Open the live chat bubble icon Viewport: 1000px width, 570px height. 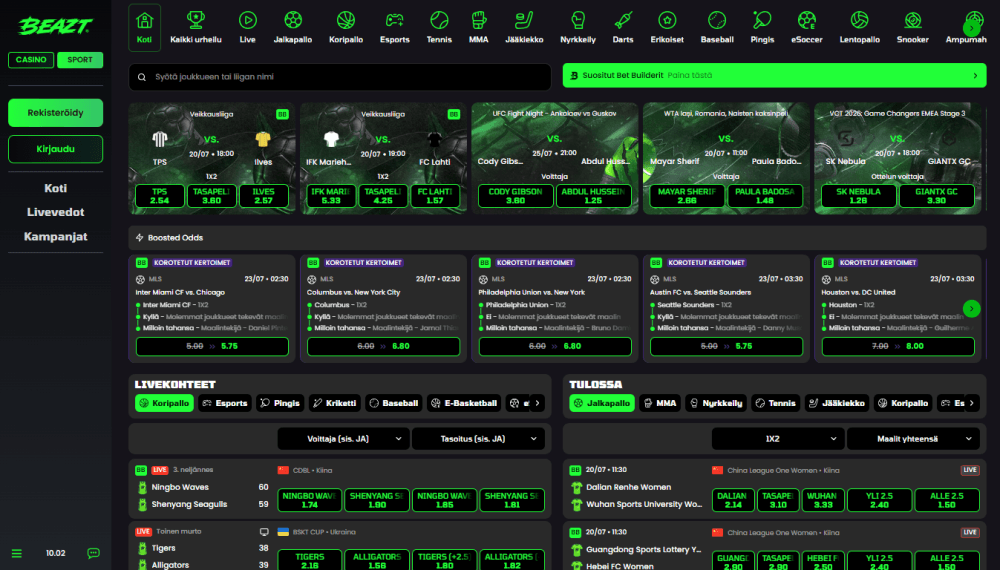coord(93,553)
